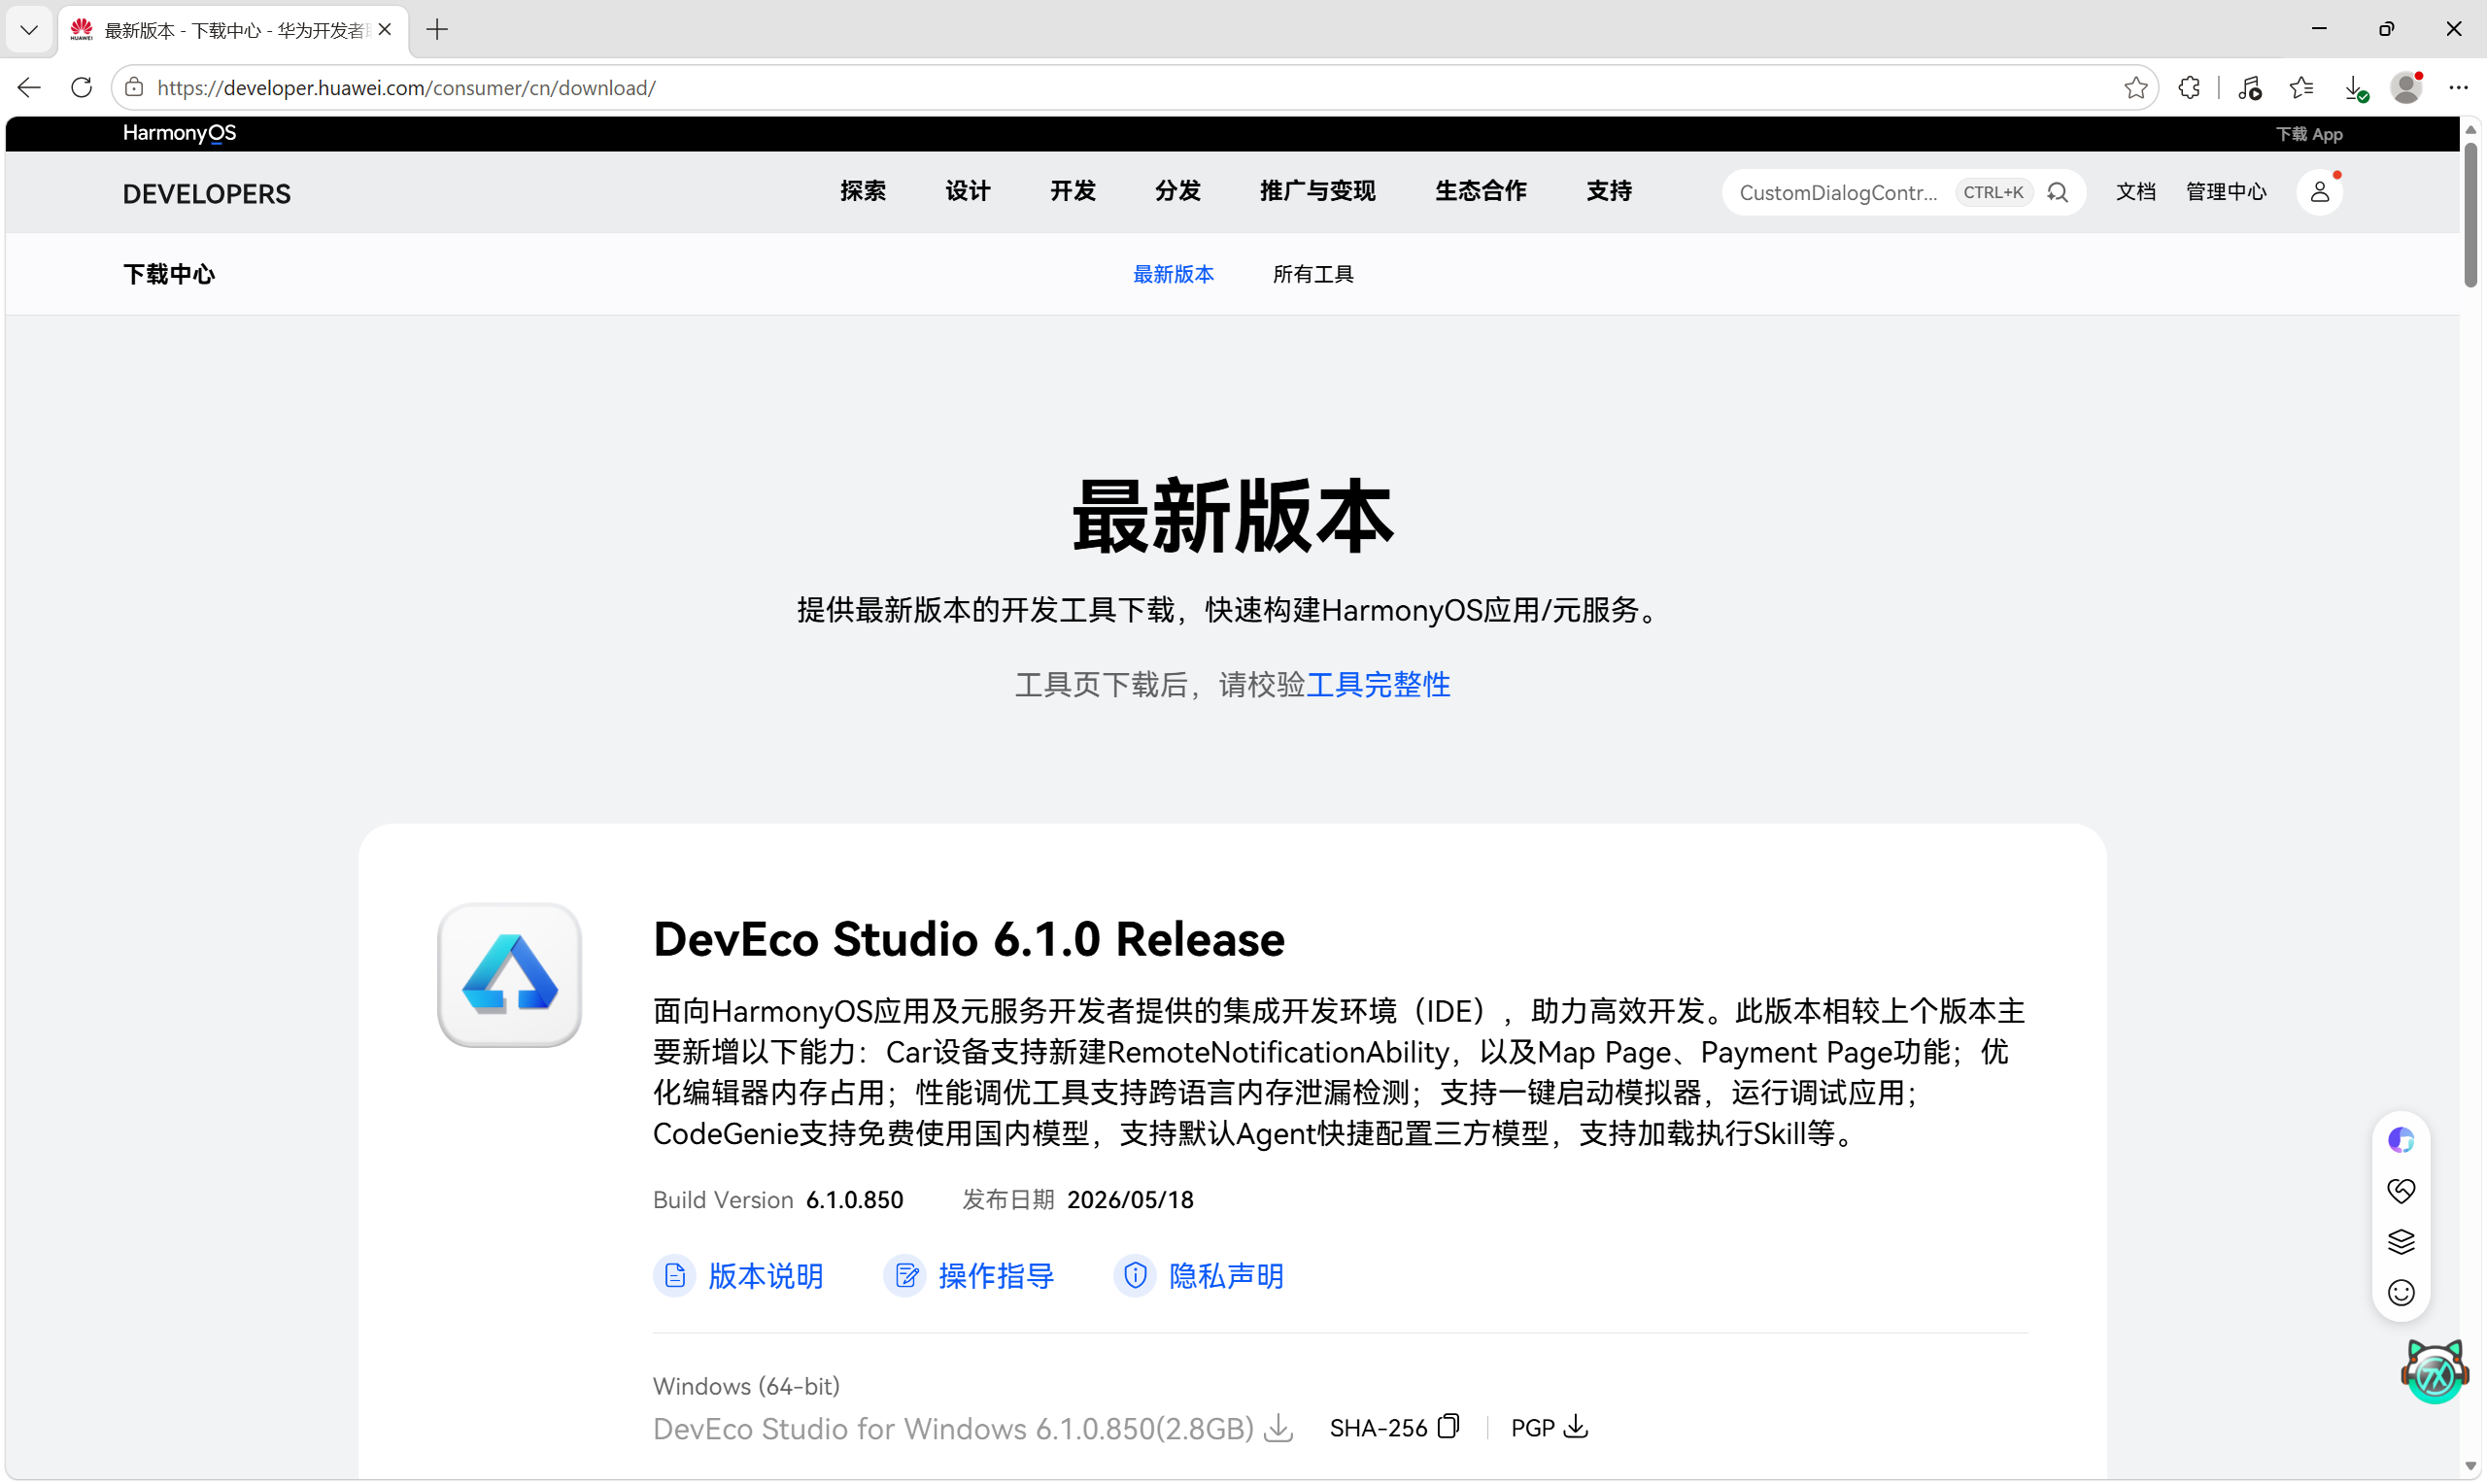The height and width of the screenshot is (1484, 2487).
Task: Click the Windows (64-bit) label
Action: point(746,1386)
